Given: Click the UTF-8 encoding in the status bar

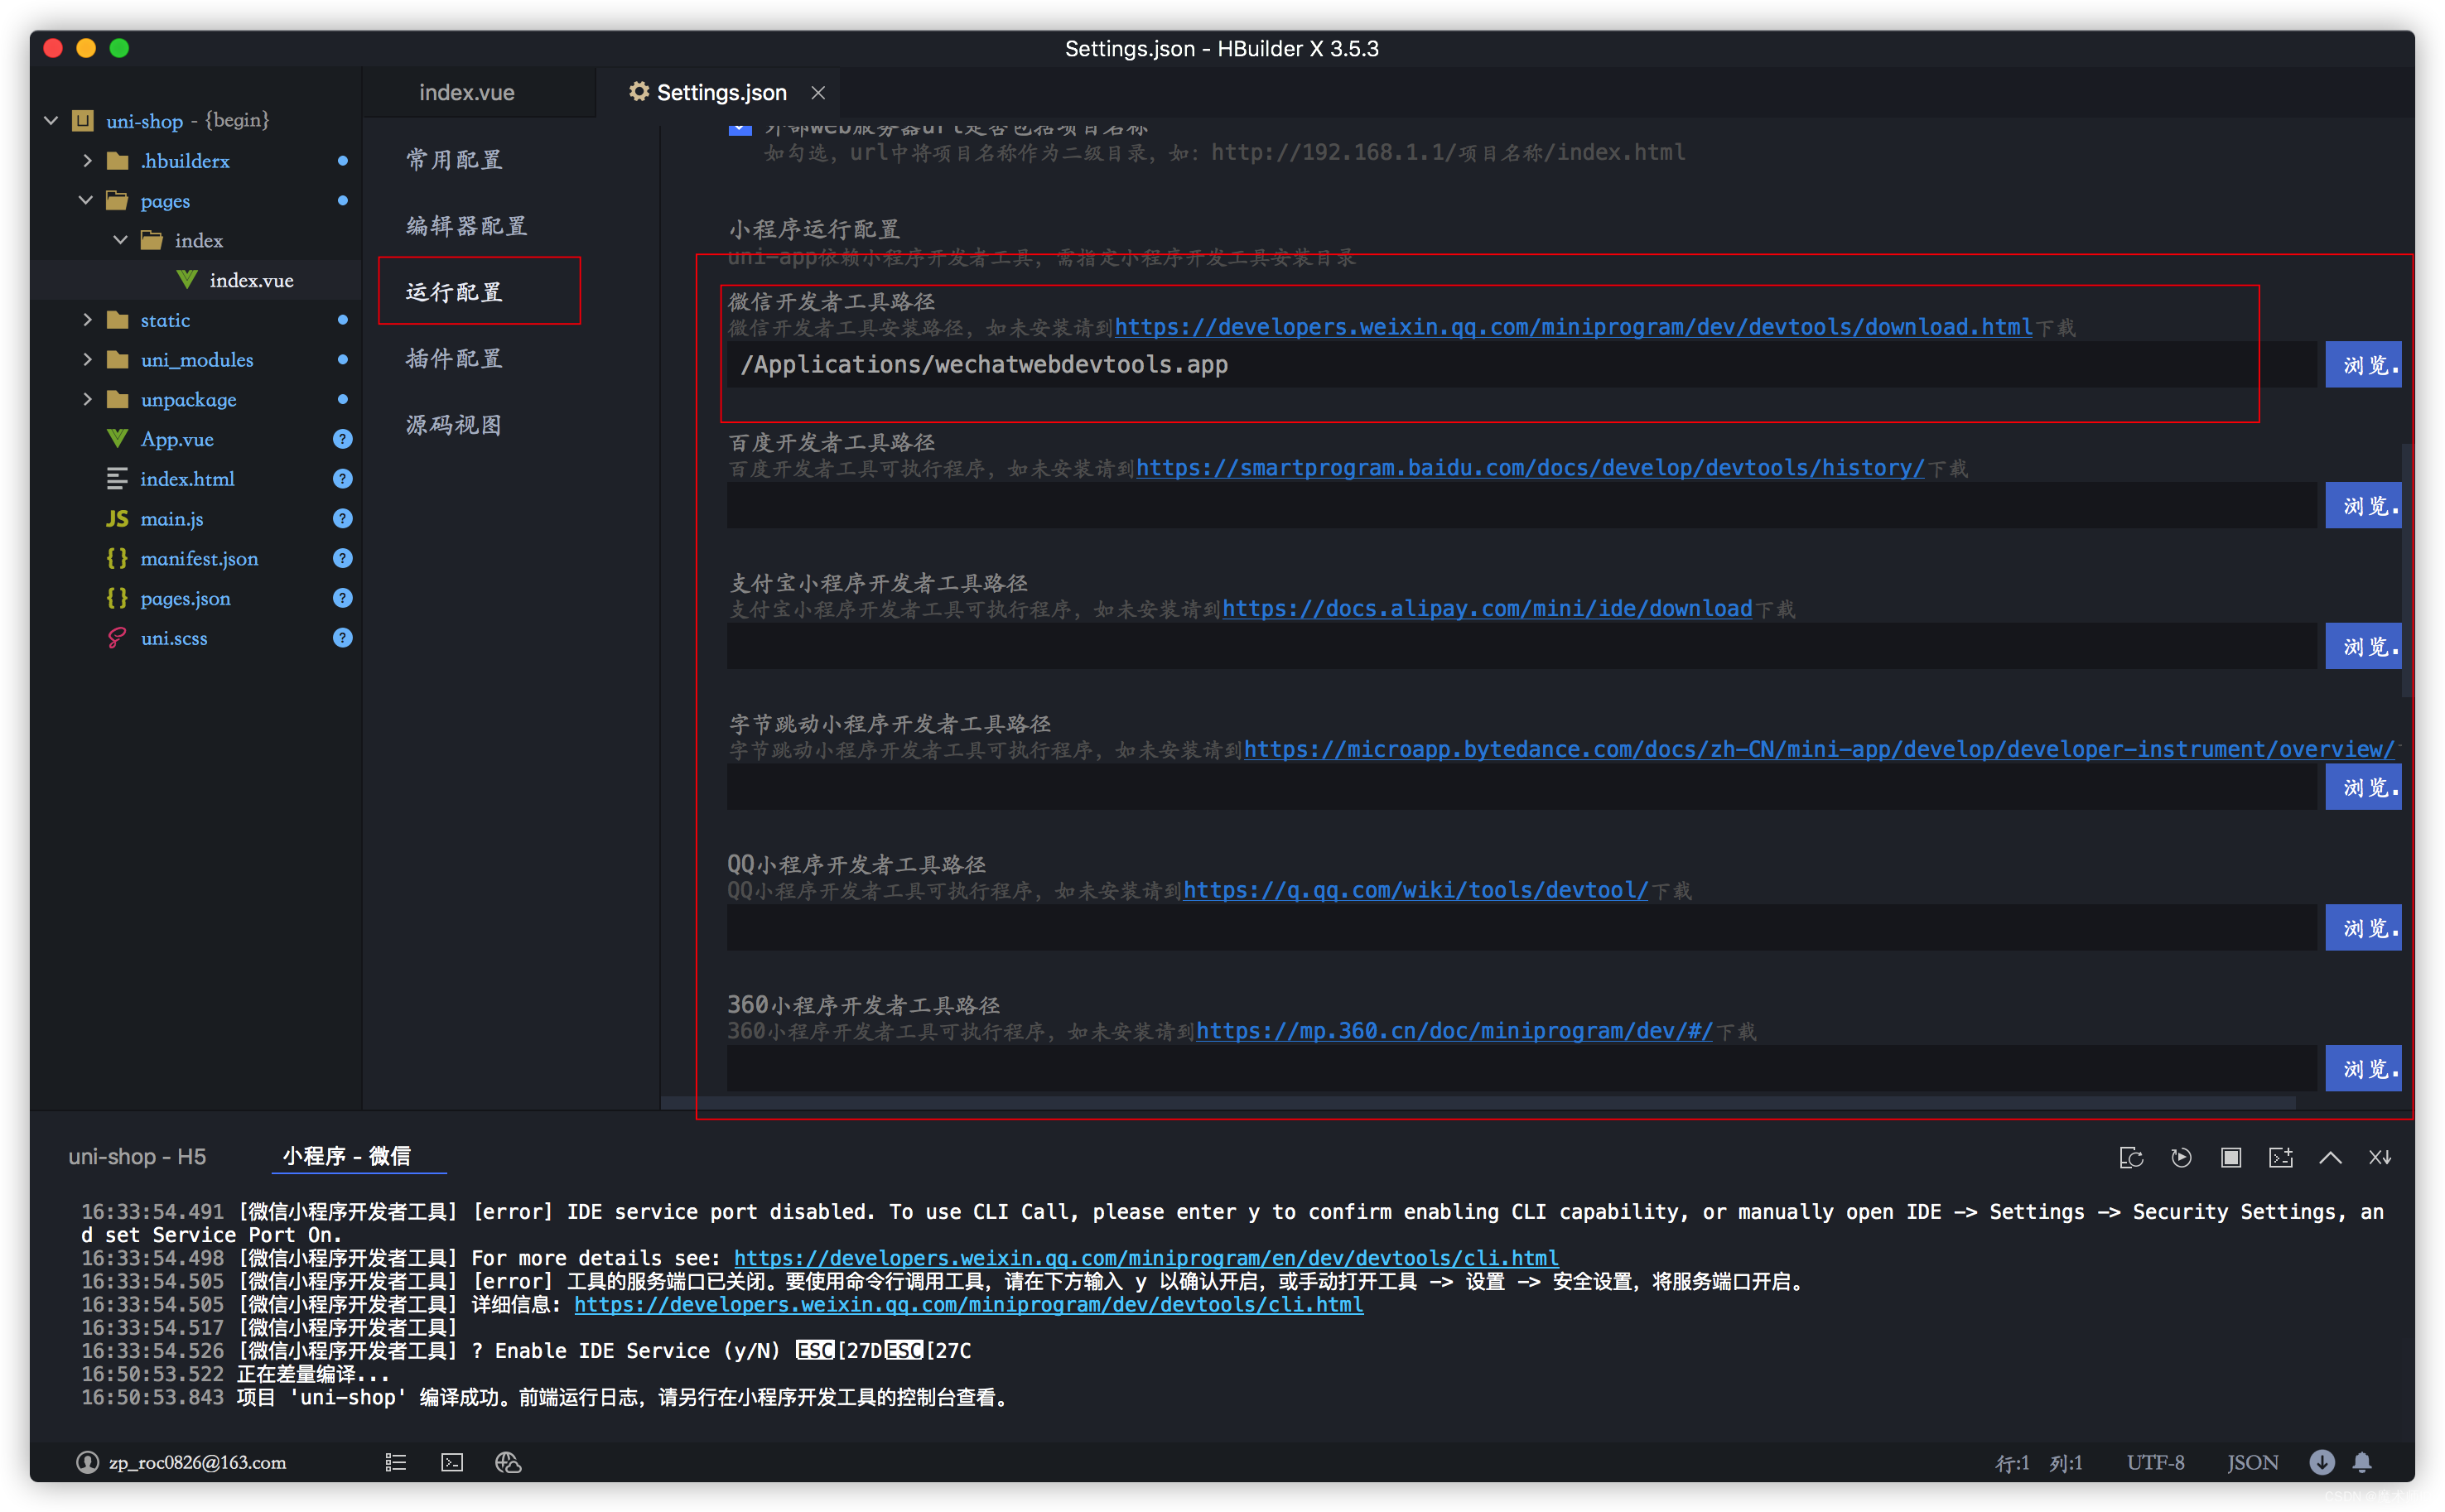Looking at the screenshot, I should tap(2155, 1462).
